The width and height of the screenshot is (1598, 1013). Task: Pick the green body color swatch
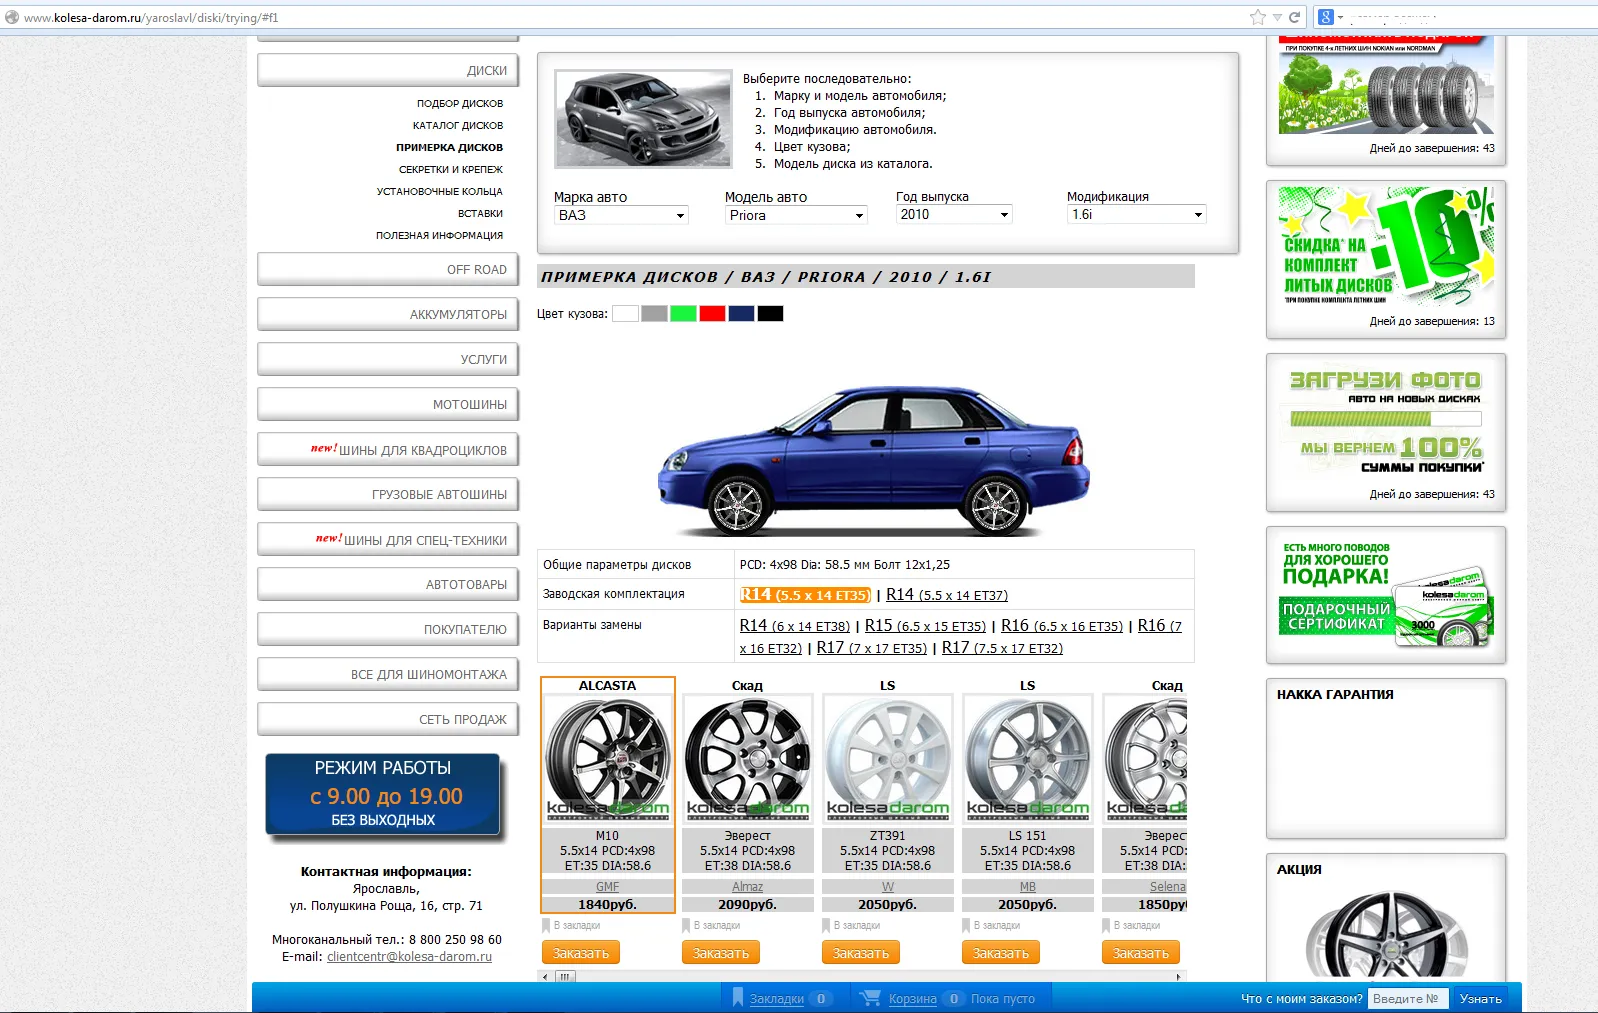pyautogui.click(x=683, y=314)
